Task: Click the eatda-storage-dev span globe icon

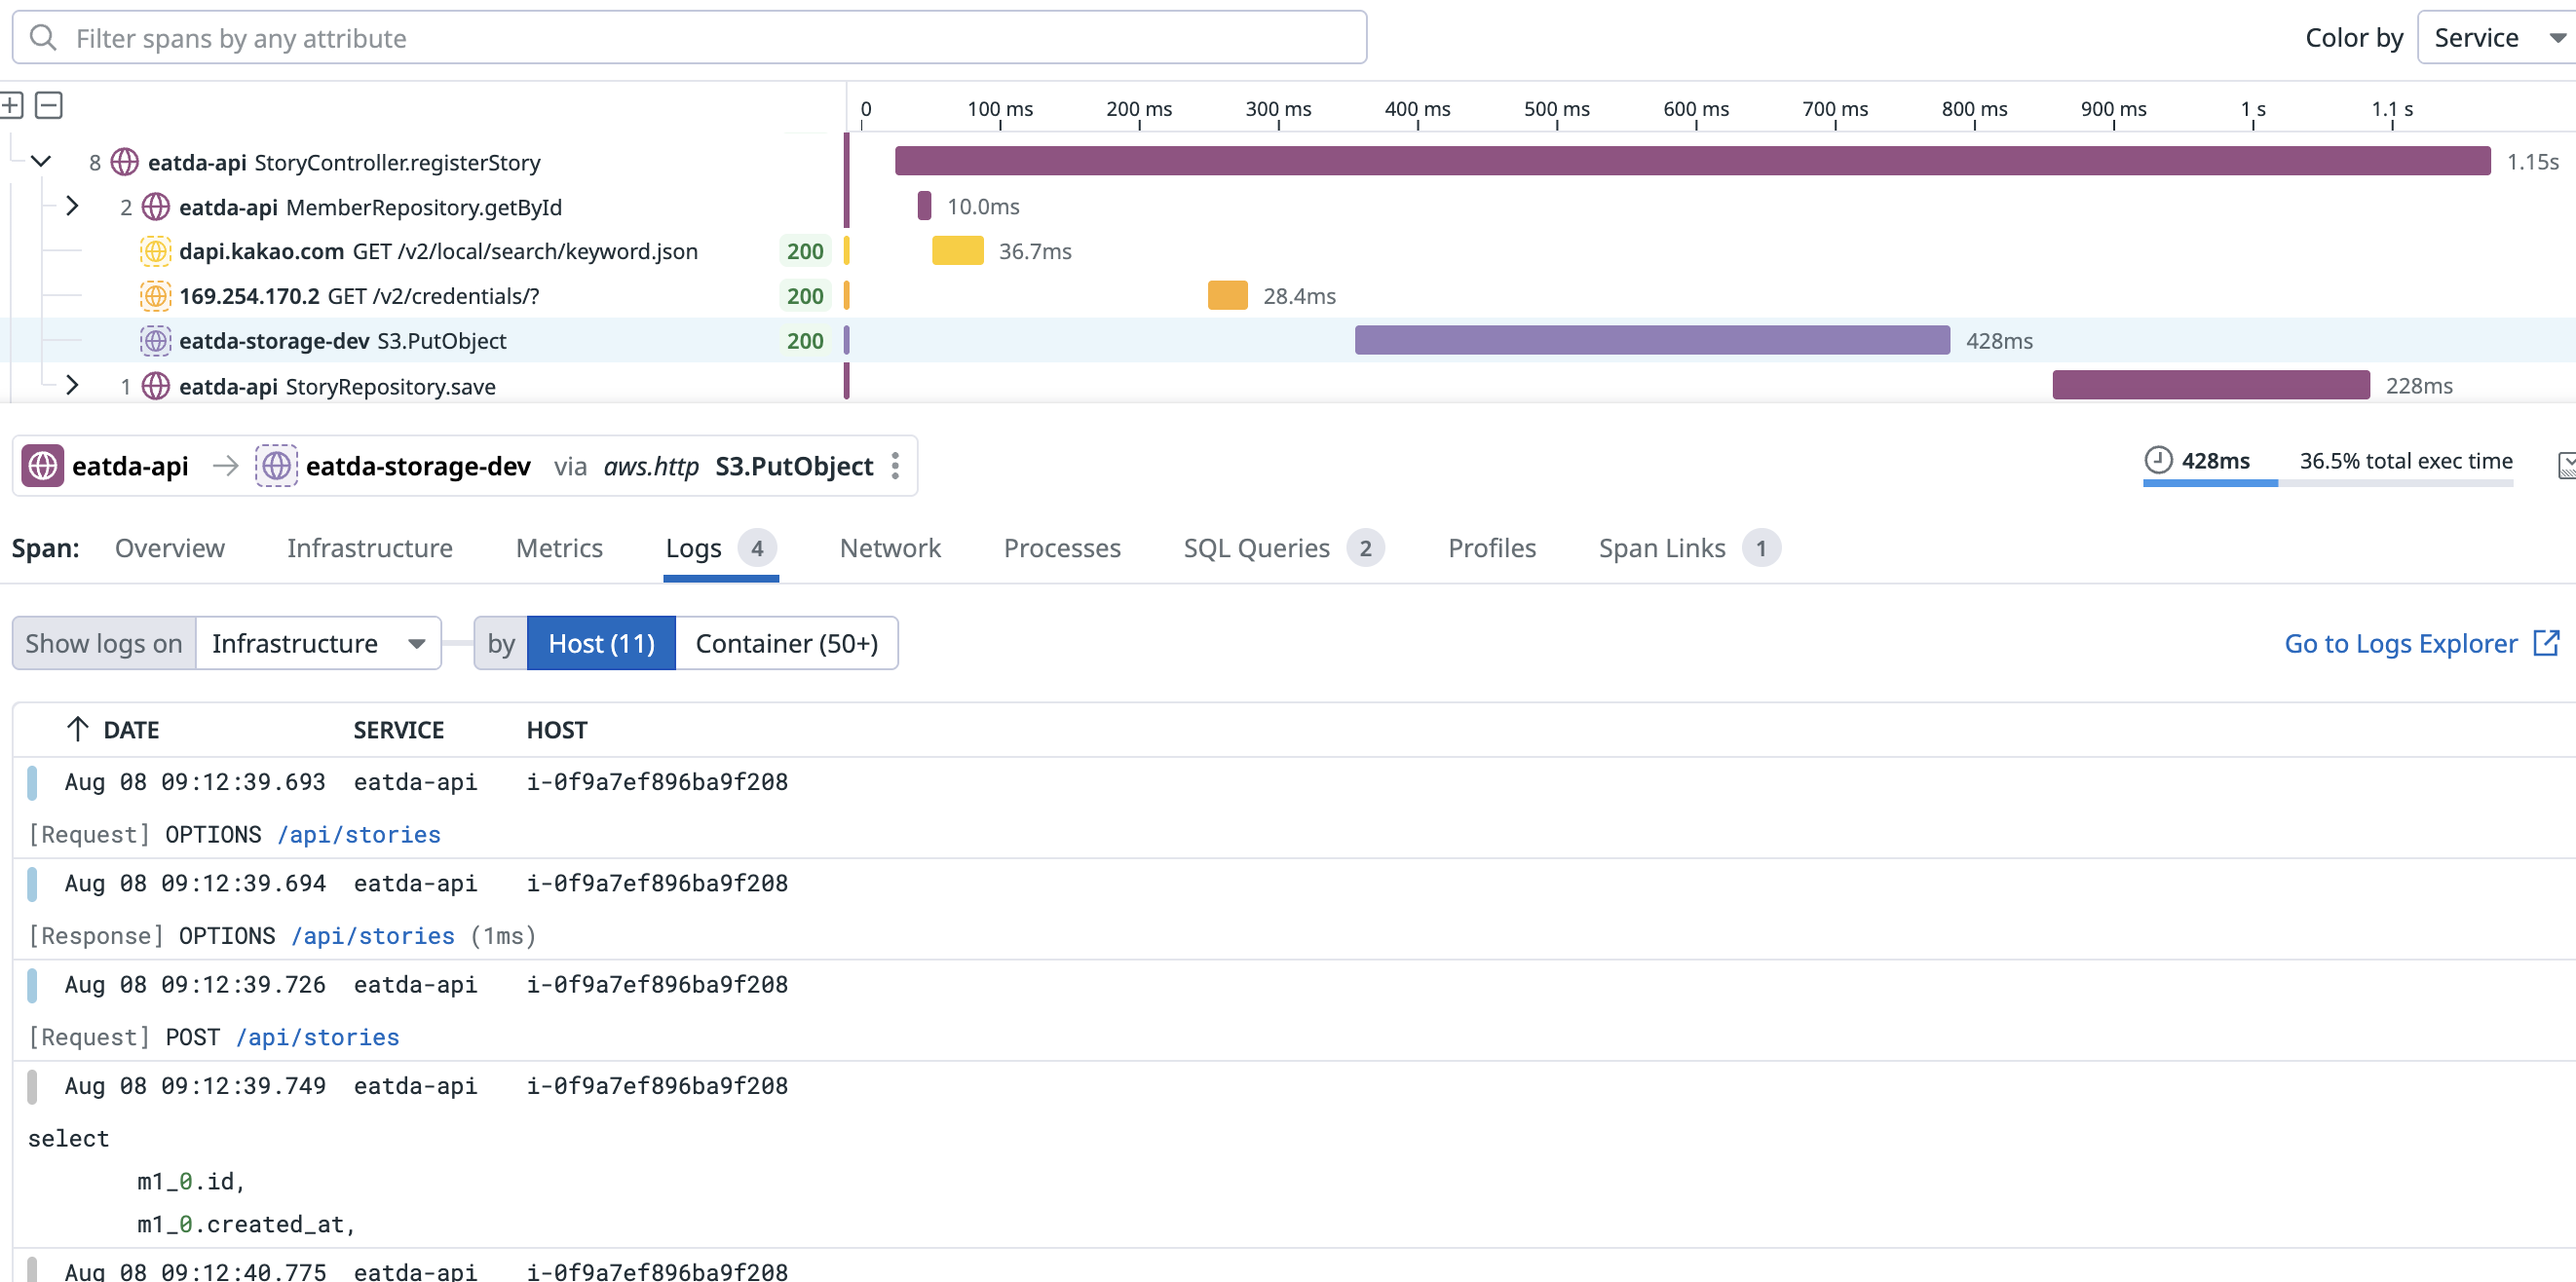Action: pyautogui.click(x=155, y=341)
